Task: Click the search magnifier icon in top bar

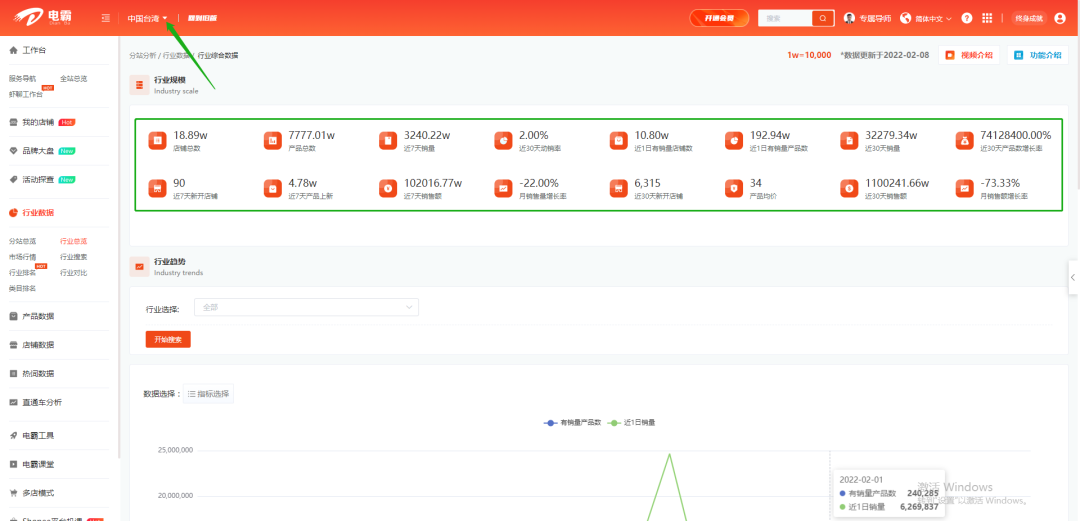Action: pos(822,18)
